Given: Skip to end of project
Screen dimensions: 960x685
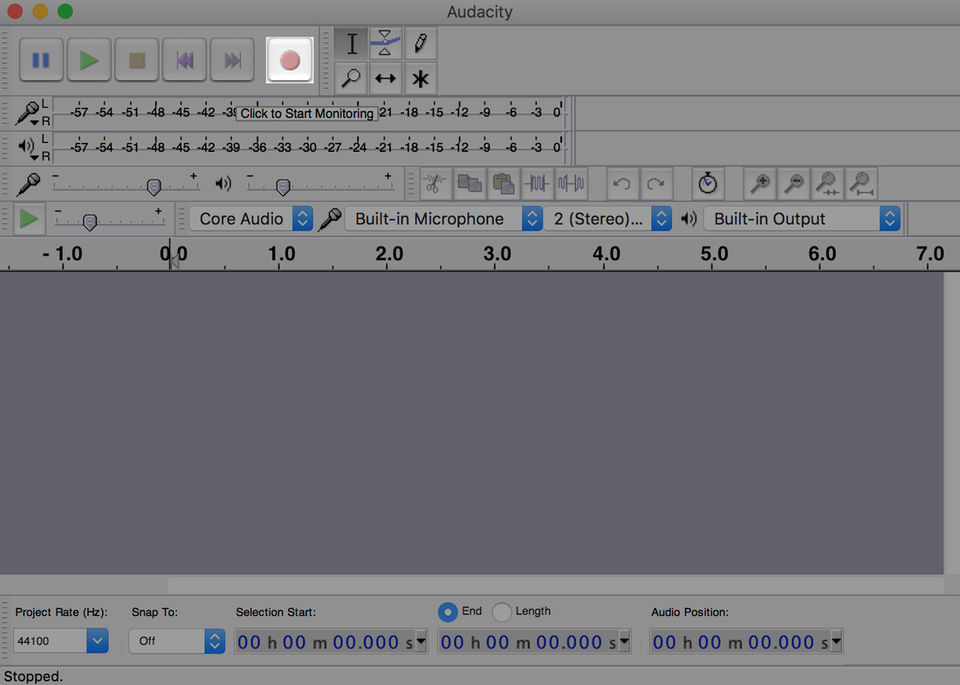Looking at the screenshot, I should click(x=232, y=60).
